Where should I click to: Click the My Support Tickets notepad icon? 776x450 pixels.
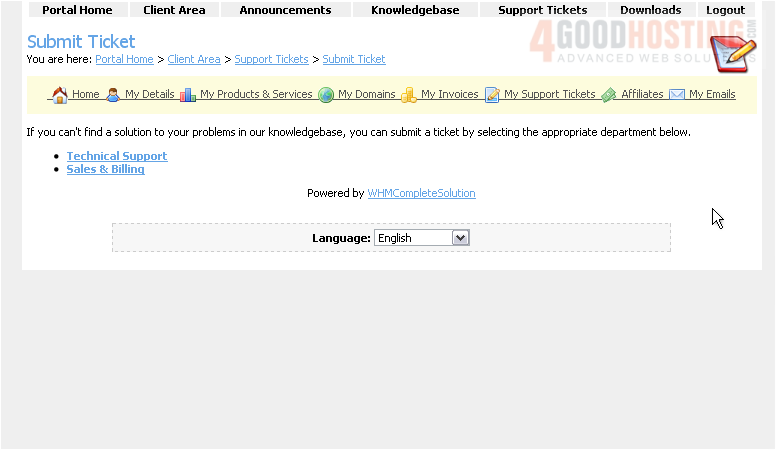492,95
